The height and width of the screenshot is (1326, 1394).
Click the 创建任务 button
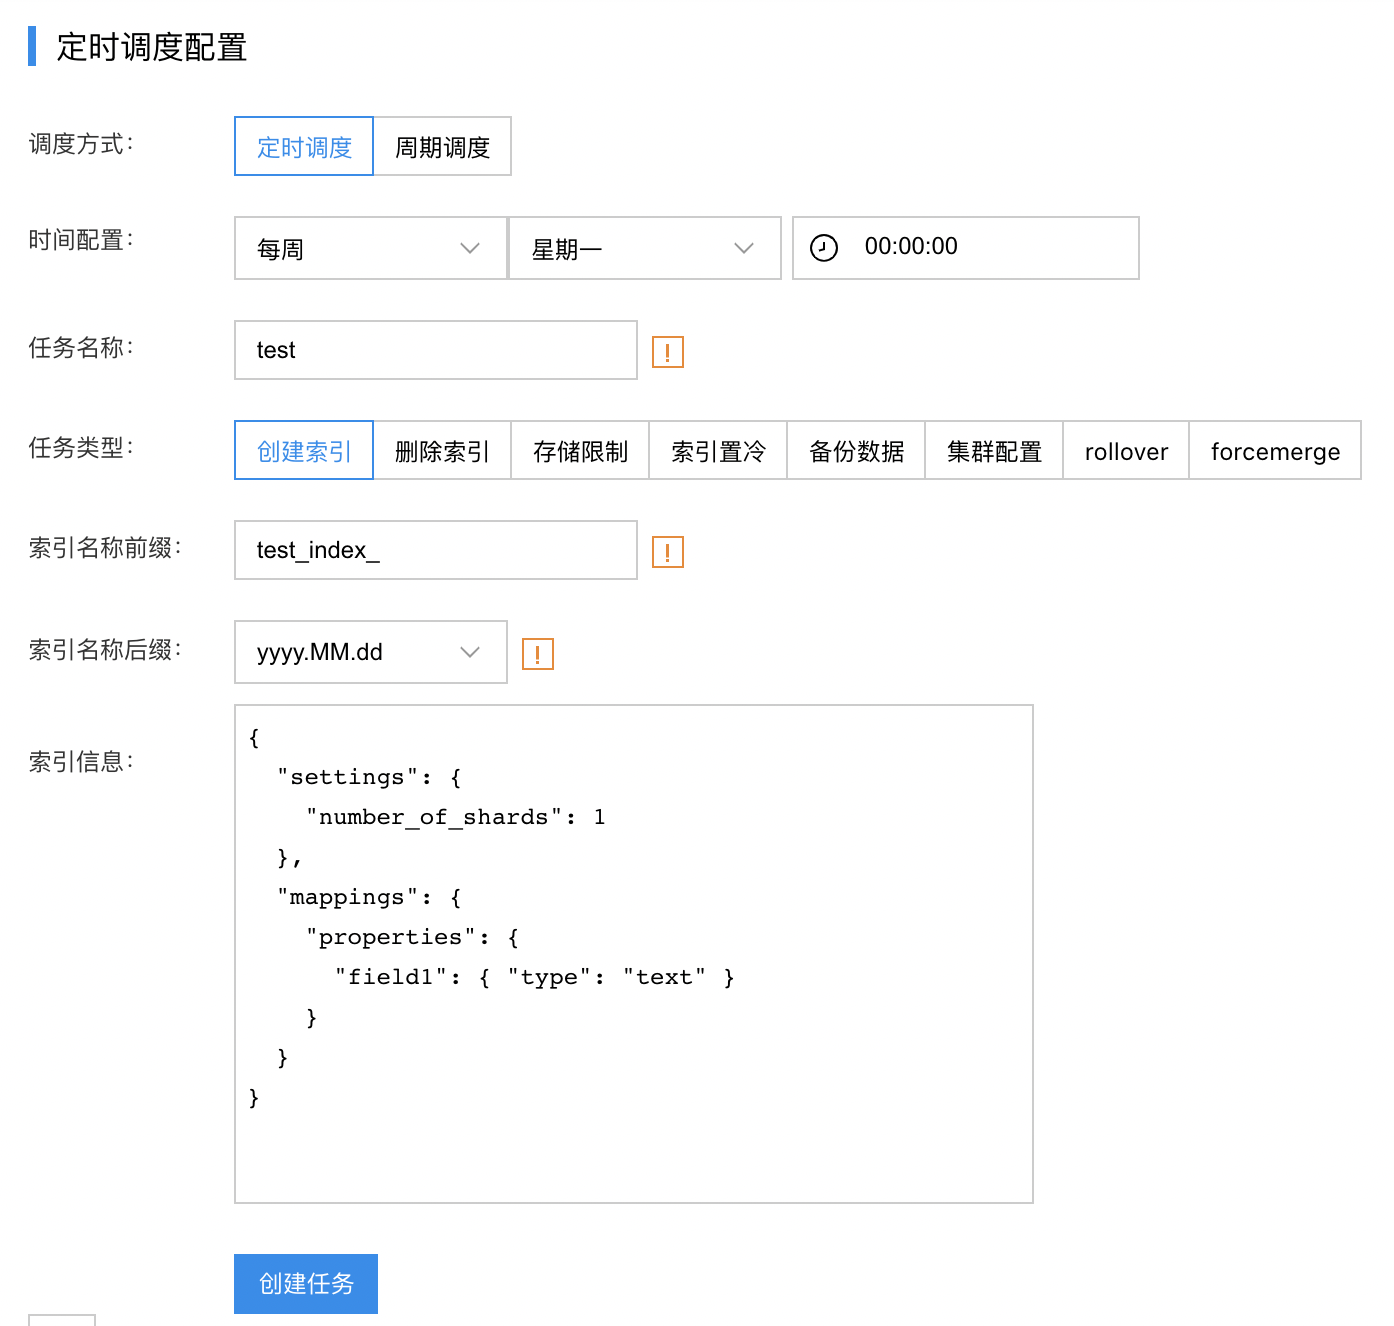coord(306,1284)
